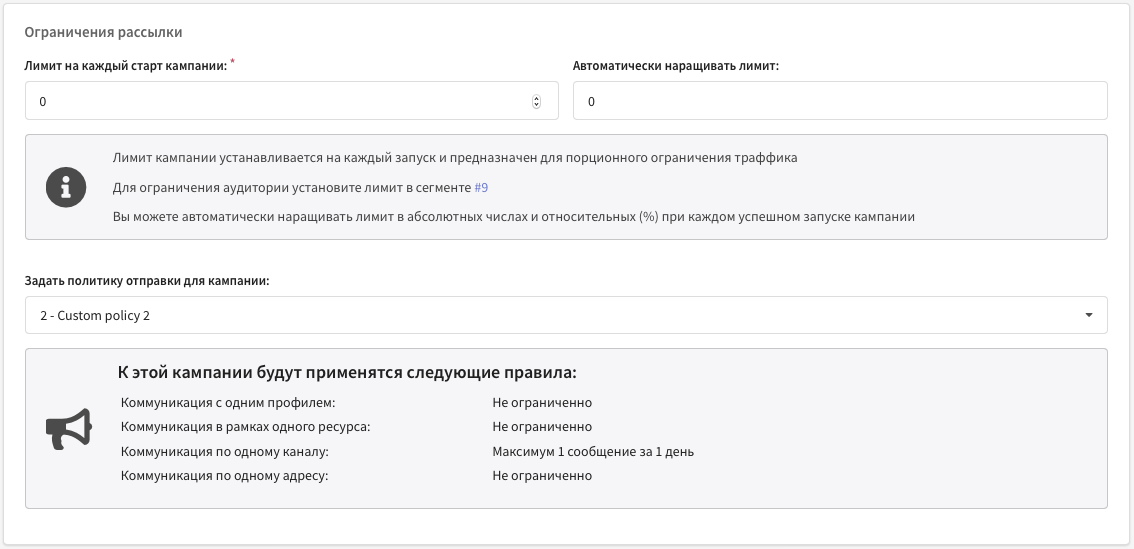Viewport: 1134px width, 549px height.
Task: Click the first info line about campaign limit
Action: (455, 158)
